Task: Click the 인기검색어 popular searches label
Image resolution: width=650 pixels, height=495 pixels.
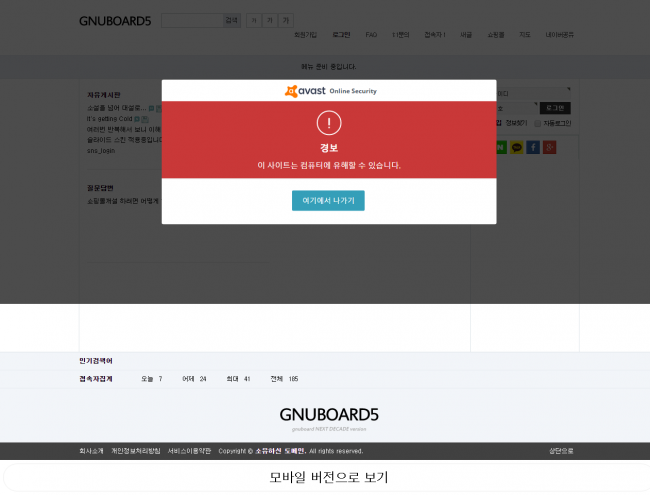Action: pos(96,361)
